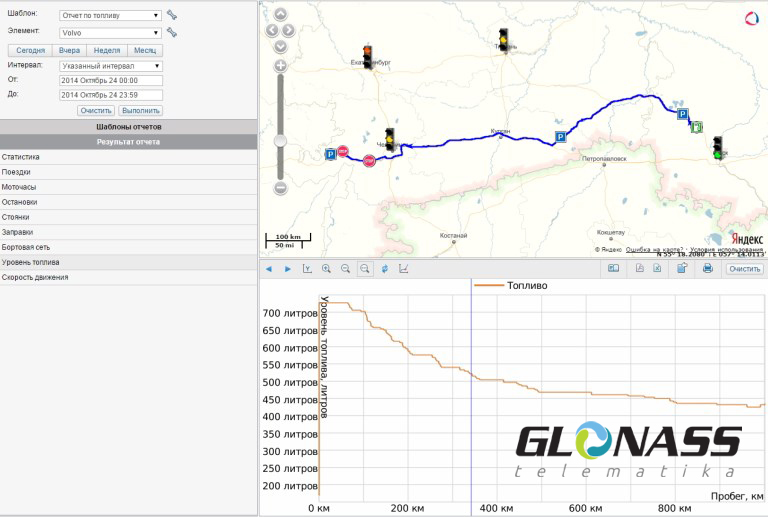
Task: Zoom out the map with minus button
Action: [x=281, y=188]
